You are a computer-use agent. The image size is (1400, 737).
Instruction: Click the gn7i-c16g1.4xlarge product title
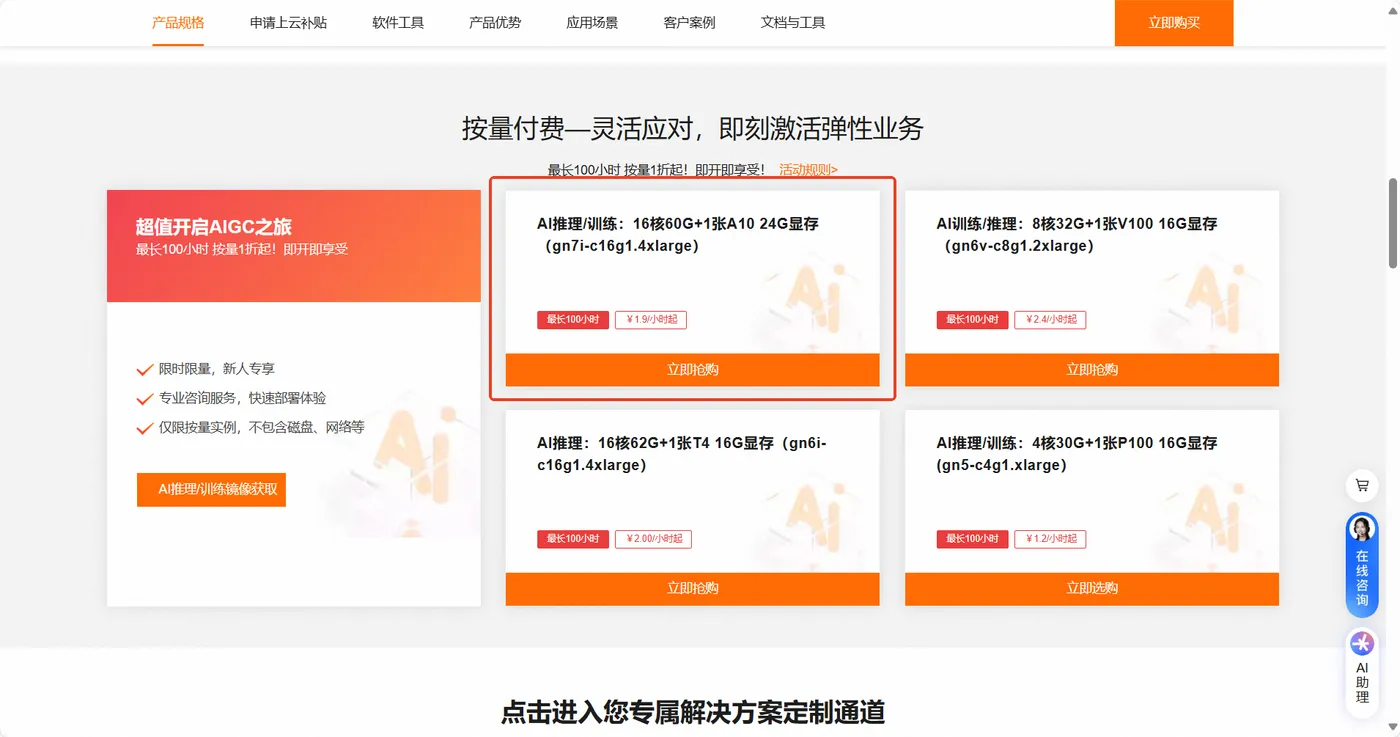(x=678, y=235)
